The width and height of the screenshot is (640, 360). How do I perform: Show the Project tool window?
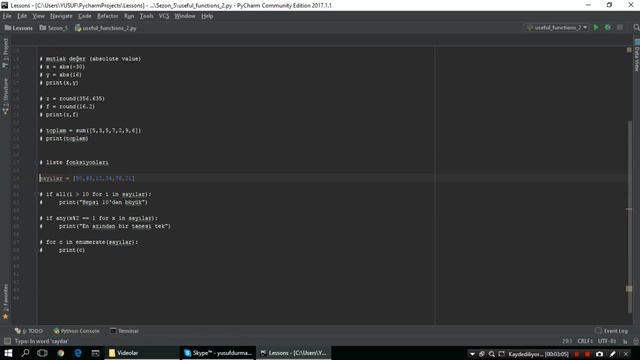tap(5, 53)
